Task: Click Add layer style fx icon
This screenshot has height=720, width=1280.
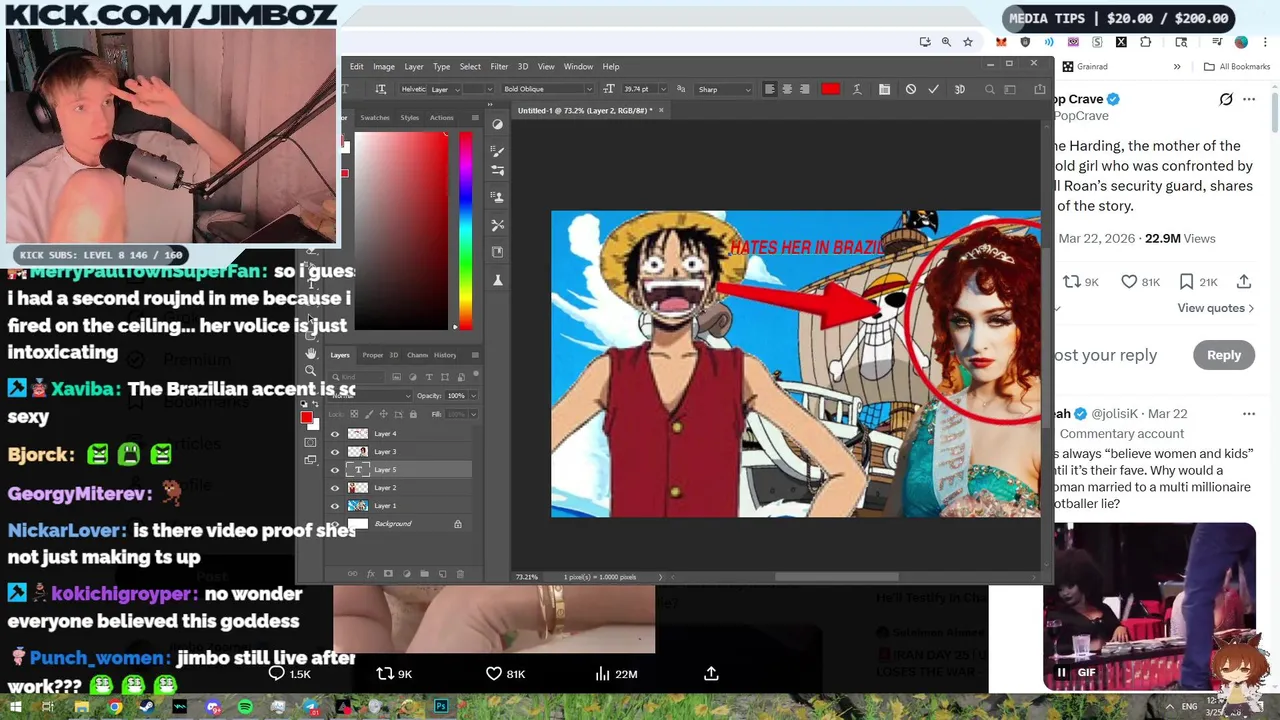Action: point(370,574)
